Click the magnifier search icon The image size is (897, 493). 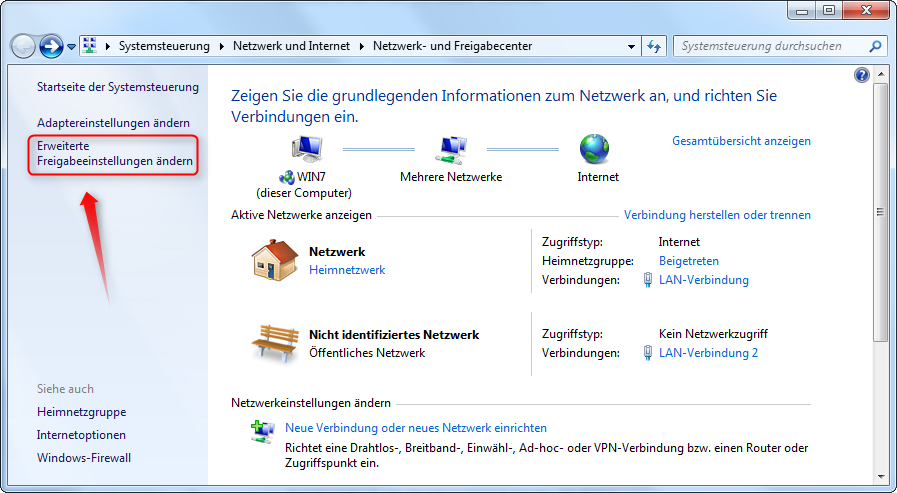tap(875, 46)
